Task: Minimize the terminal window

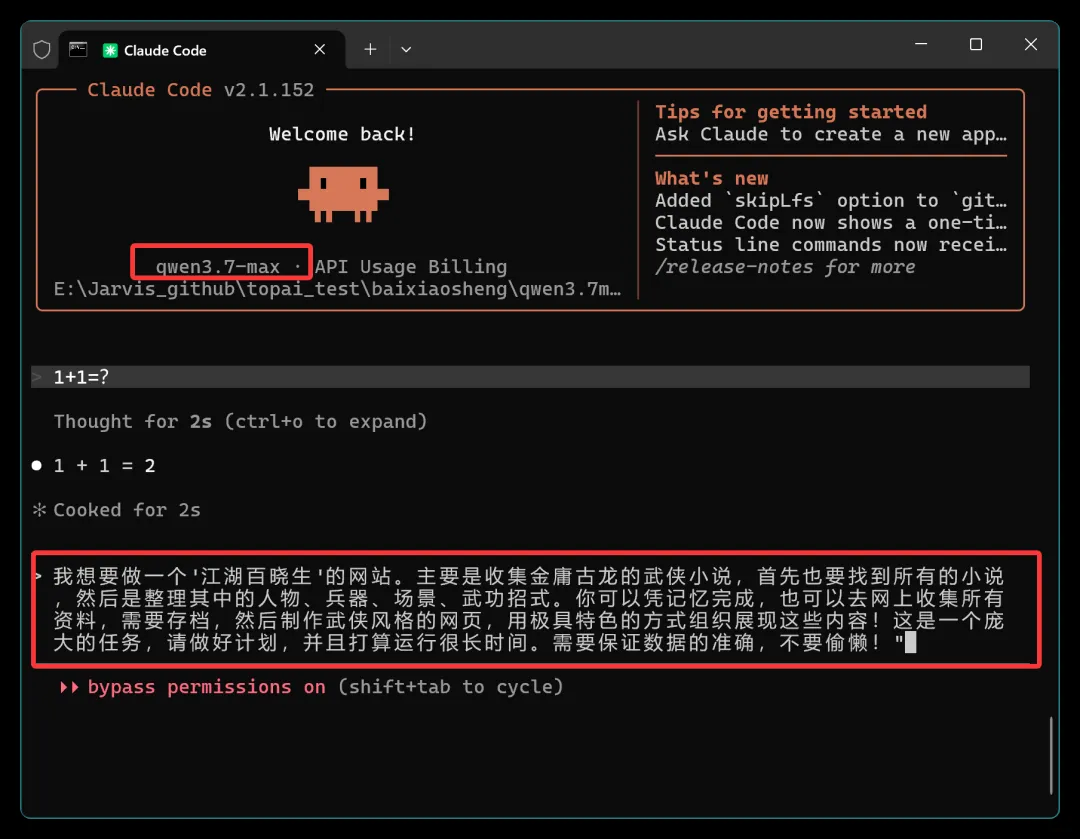Action: coord(921,44)
